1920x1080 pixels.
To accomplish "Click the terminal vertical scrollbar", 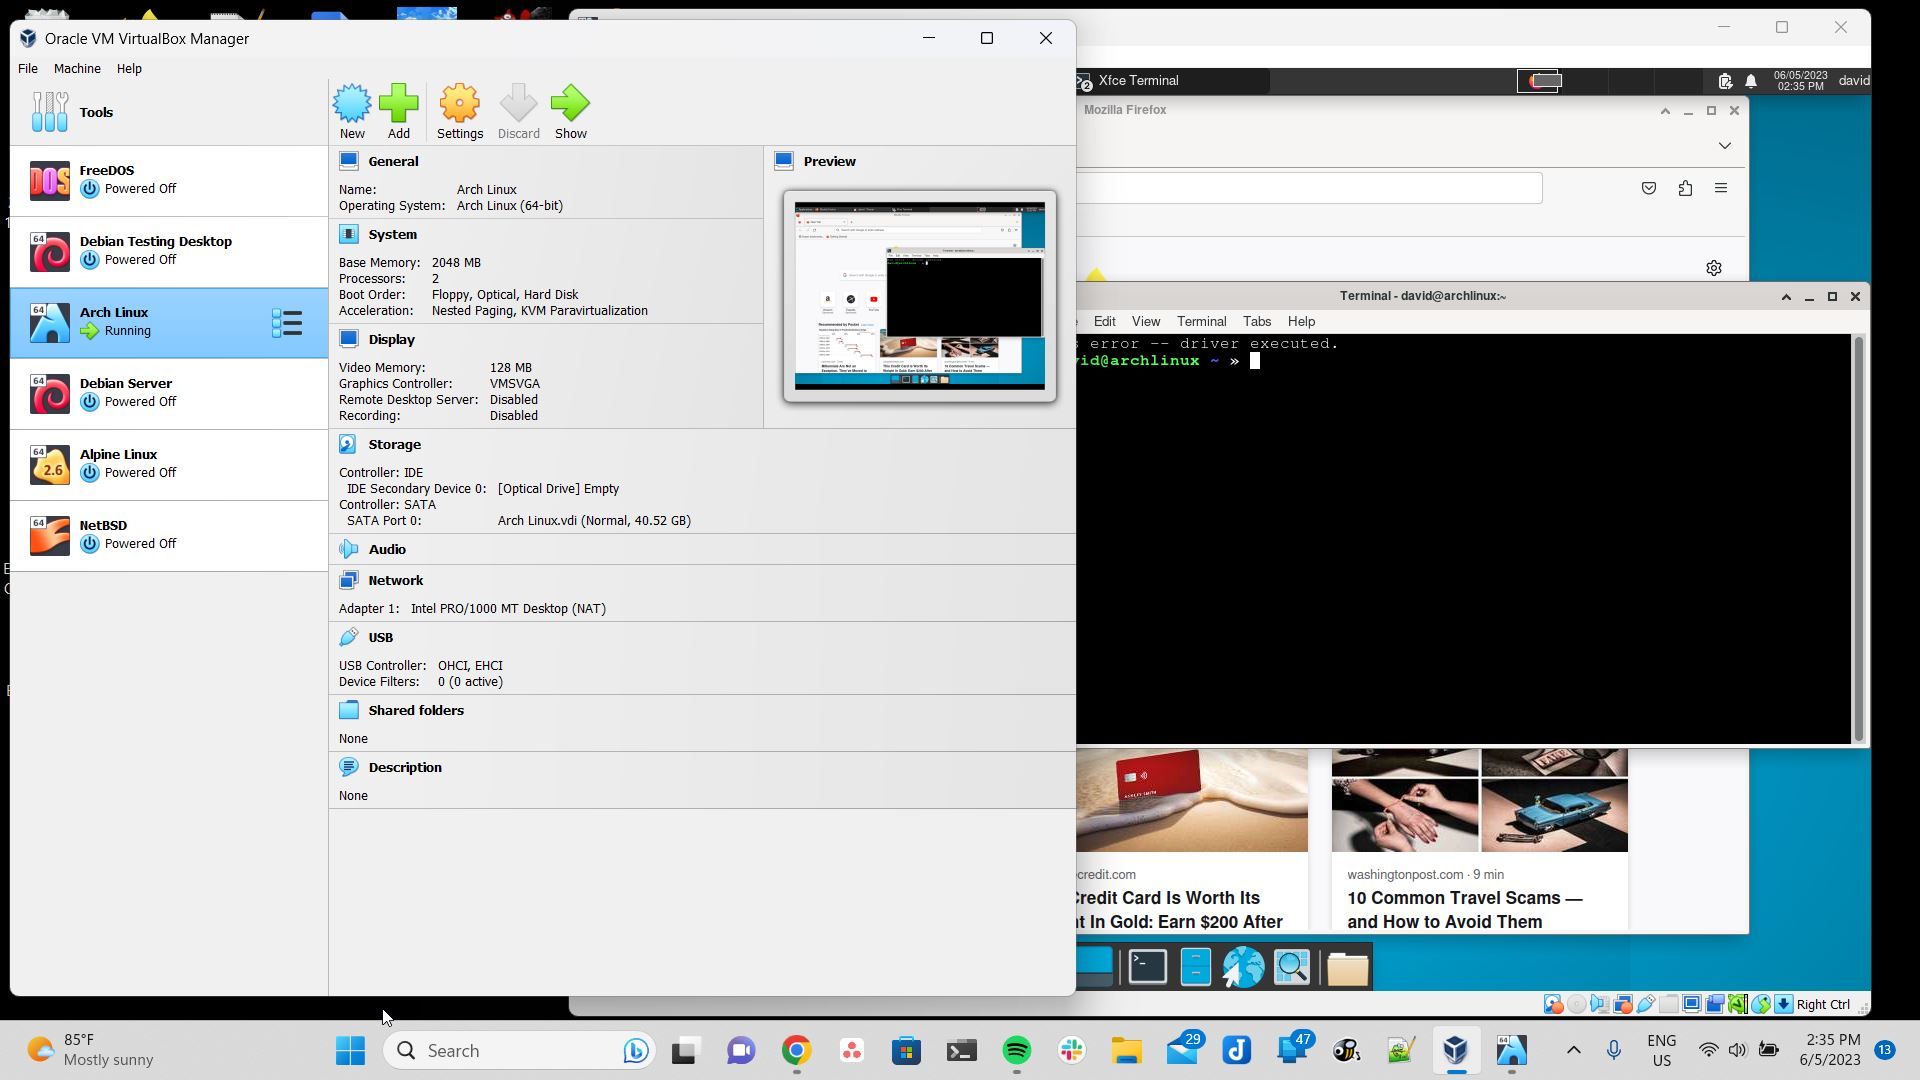I will pos(1859,540).
